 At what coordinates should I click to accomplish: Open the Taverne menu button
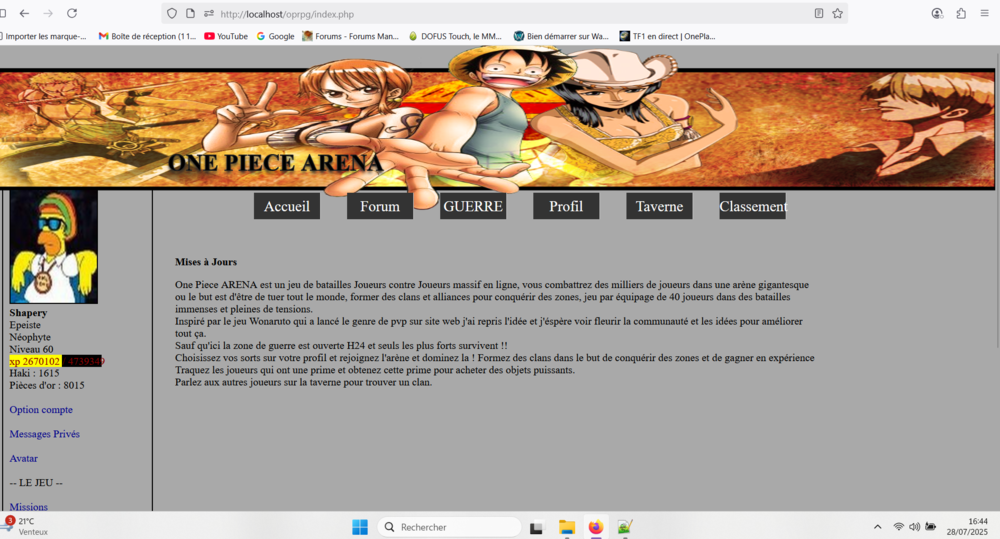(659, 206)
